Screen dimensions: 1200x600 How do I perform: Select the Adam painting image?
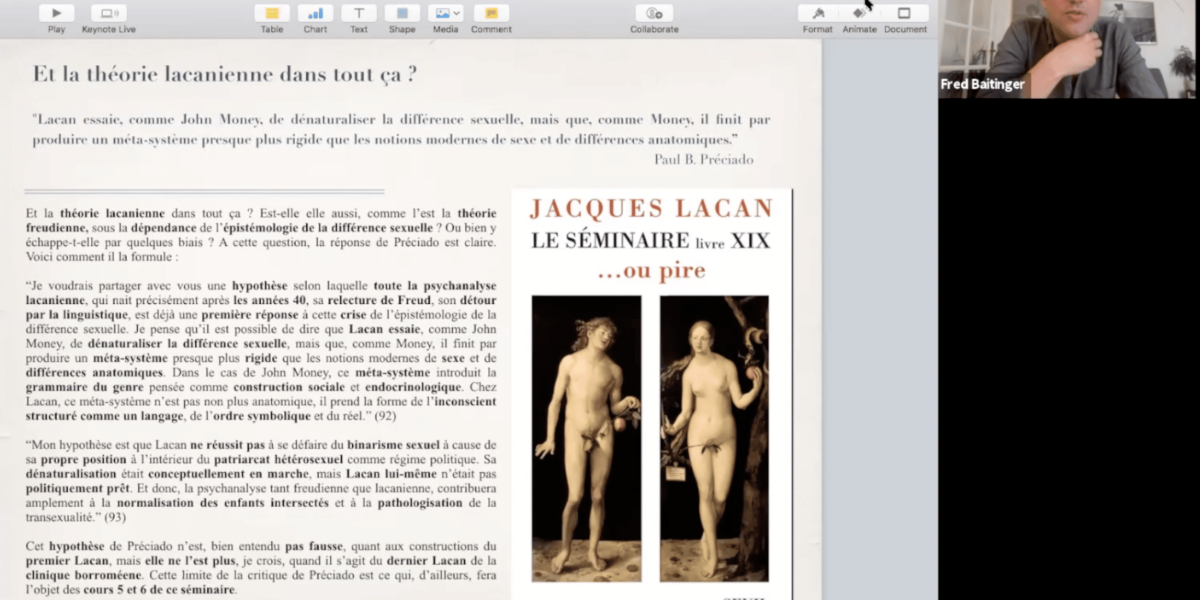586,438
